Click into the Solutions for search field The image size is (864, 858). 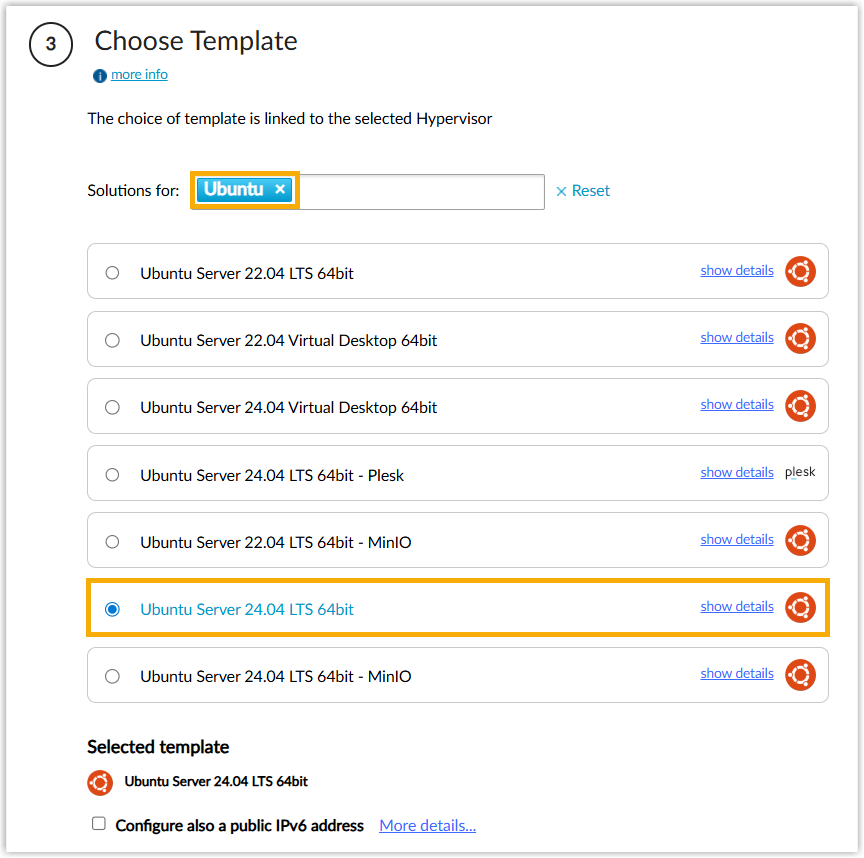click(420, 191)
